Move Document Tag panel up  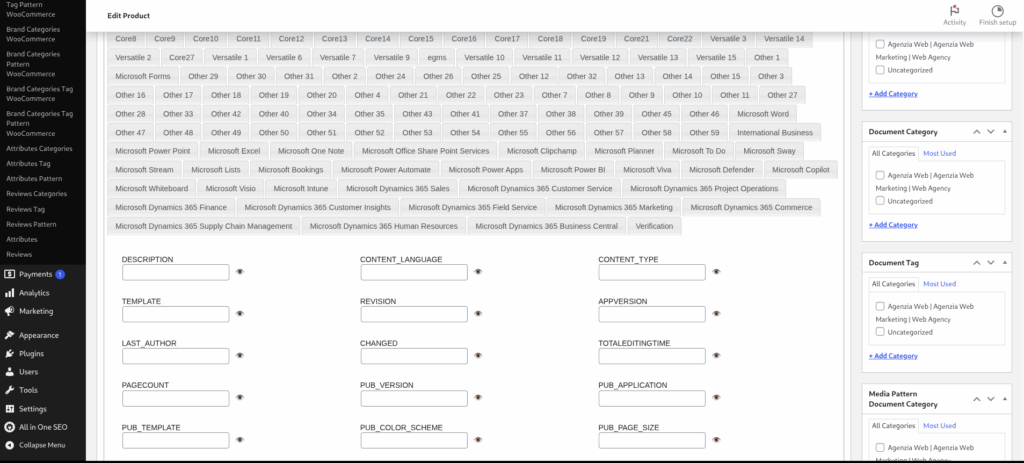tap(976, 263)
